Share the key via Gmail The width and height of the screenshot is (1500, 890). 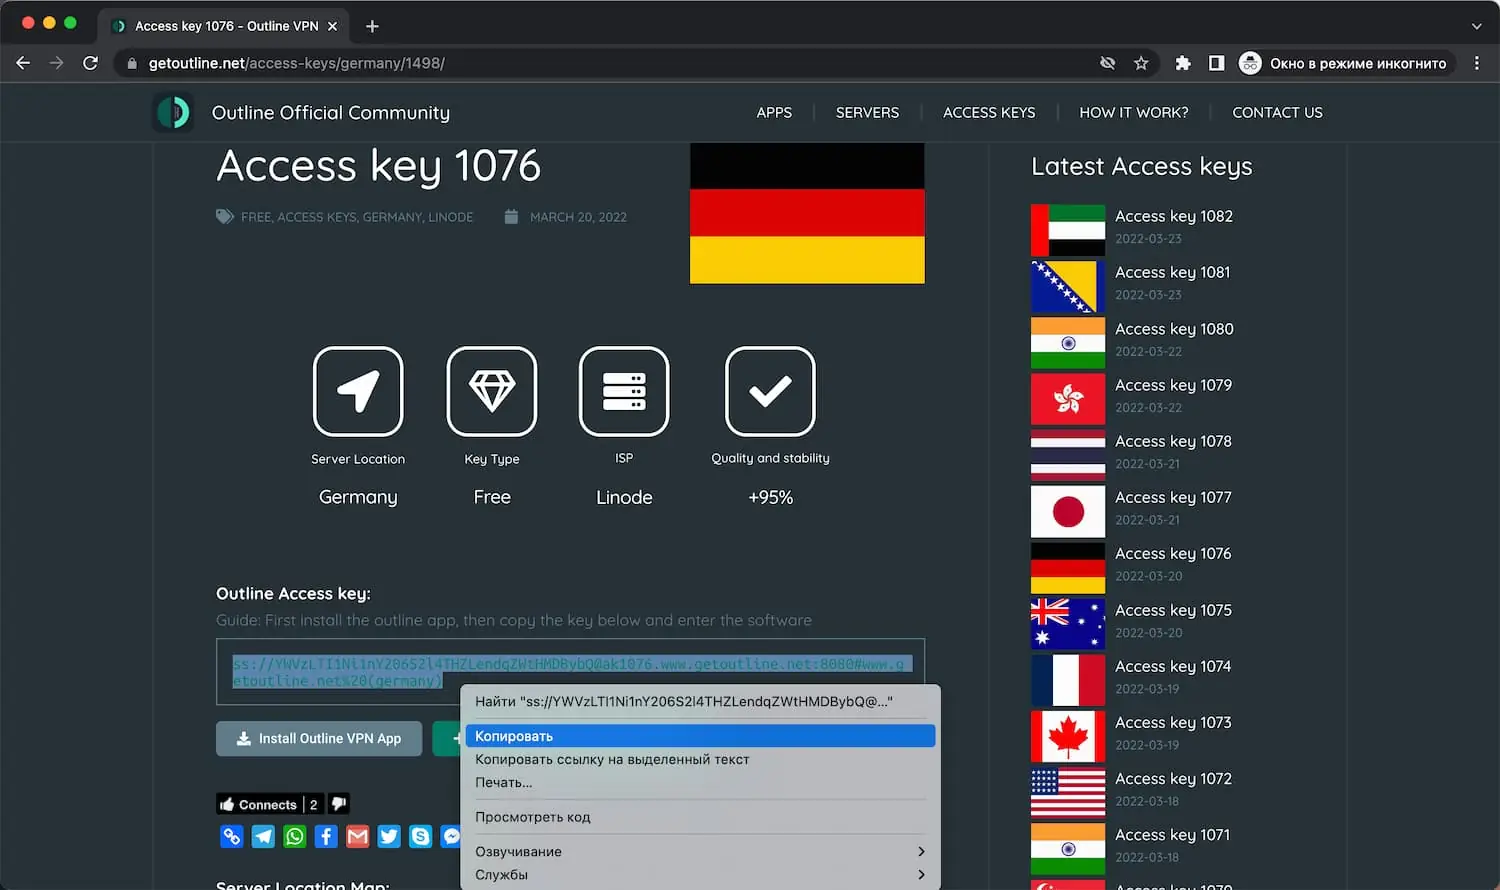[x=358, y=836]
